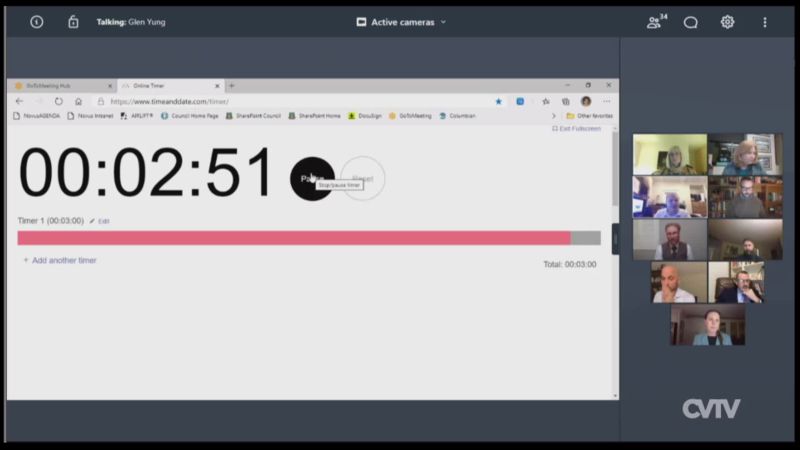800x450 pixels.
Task: Click the Timer 1 (00:03:00) label
Action: point(51,220)
